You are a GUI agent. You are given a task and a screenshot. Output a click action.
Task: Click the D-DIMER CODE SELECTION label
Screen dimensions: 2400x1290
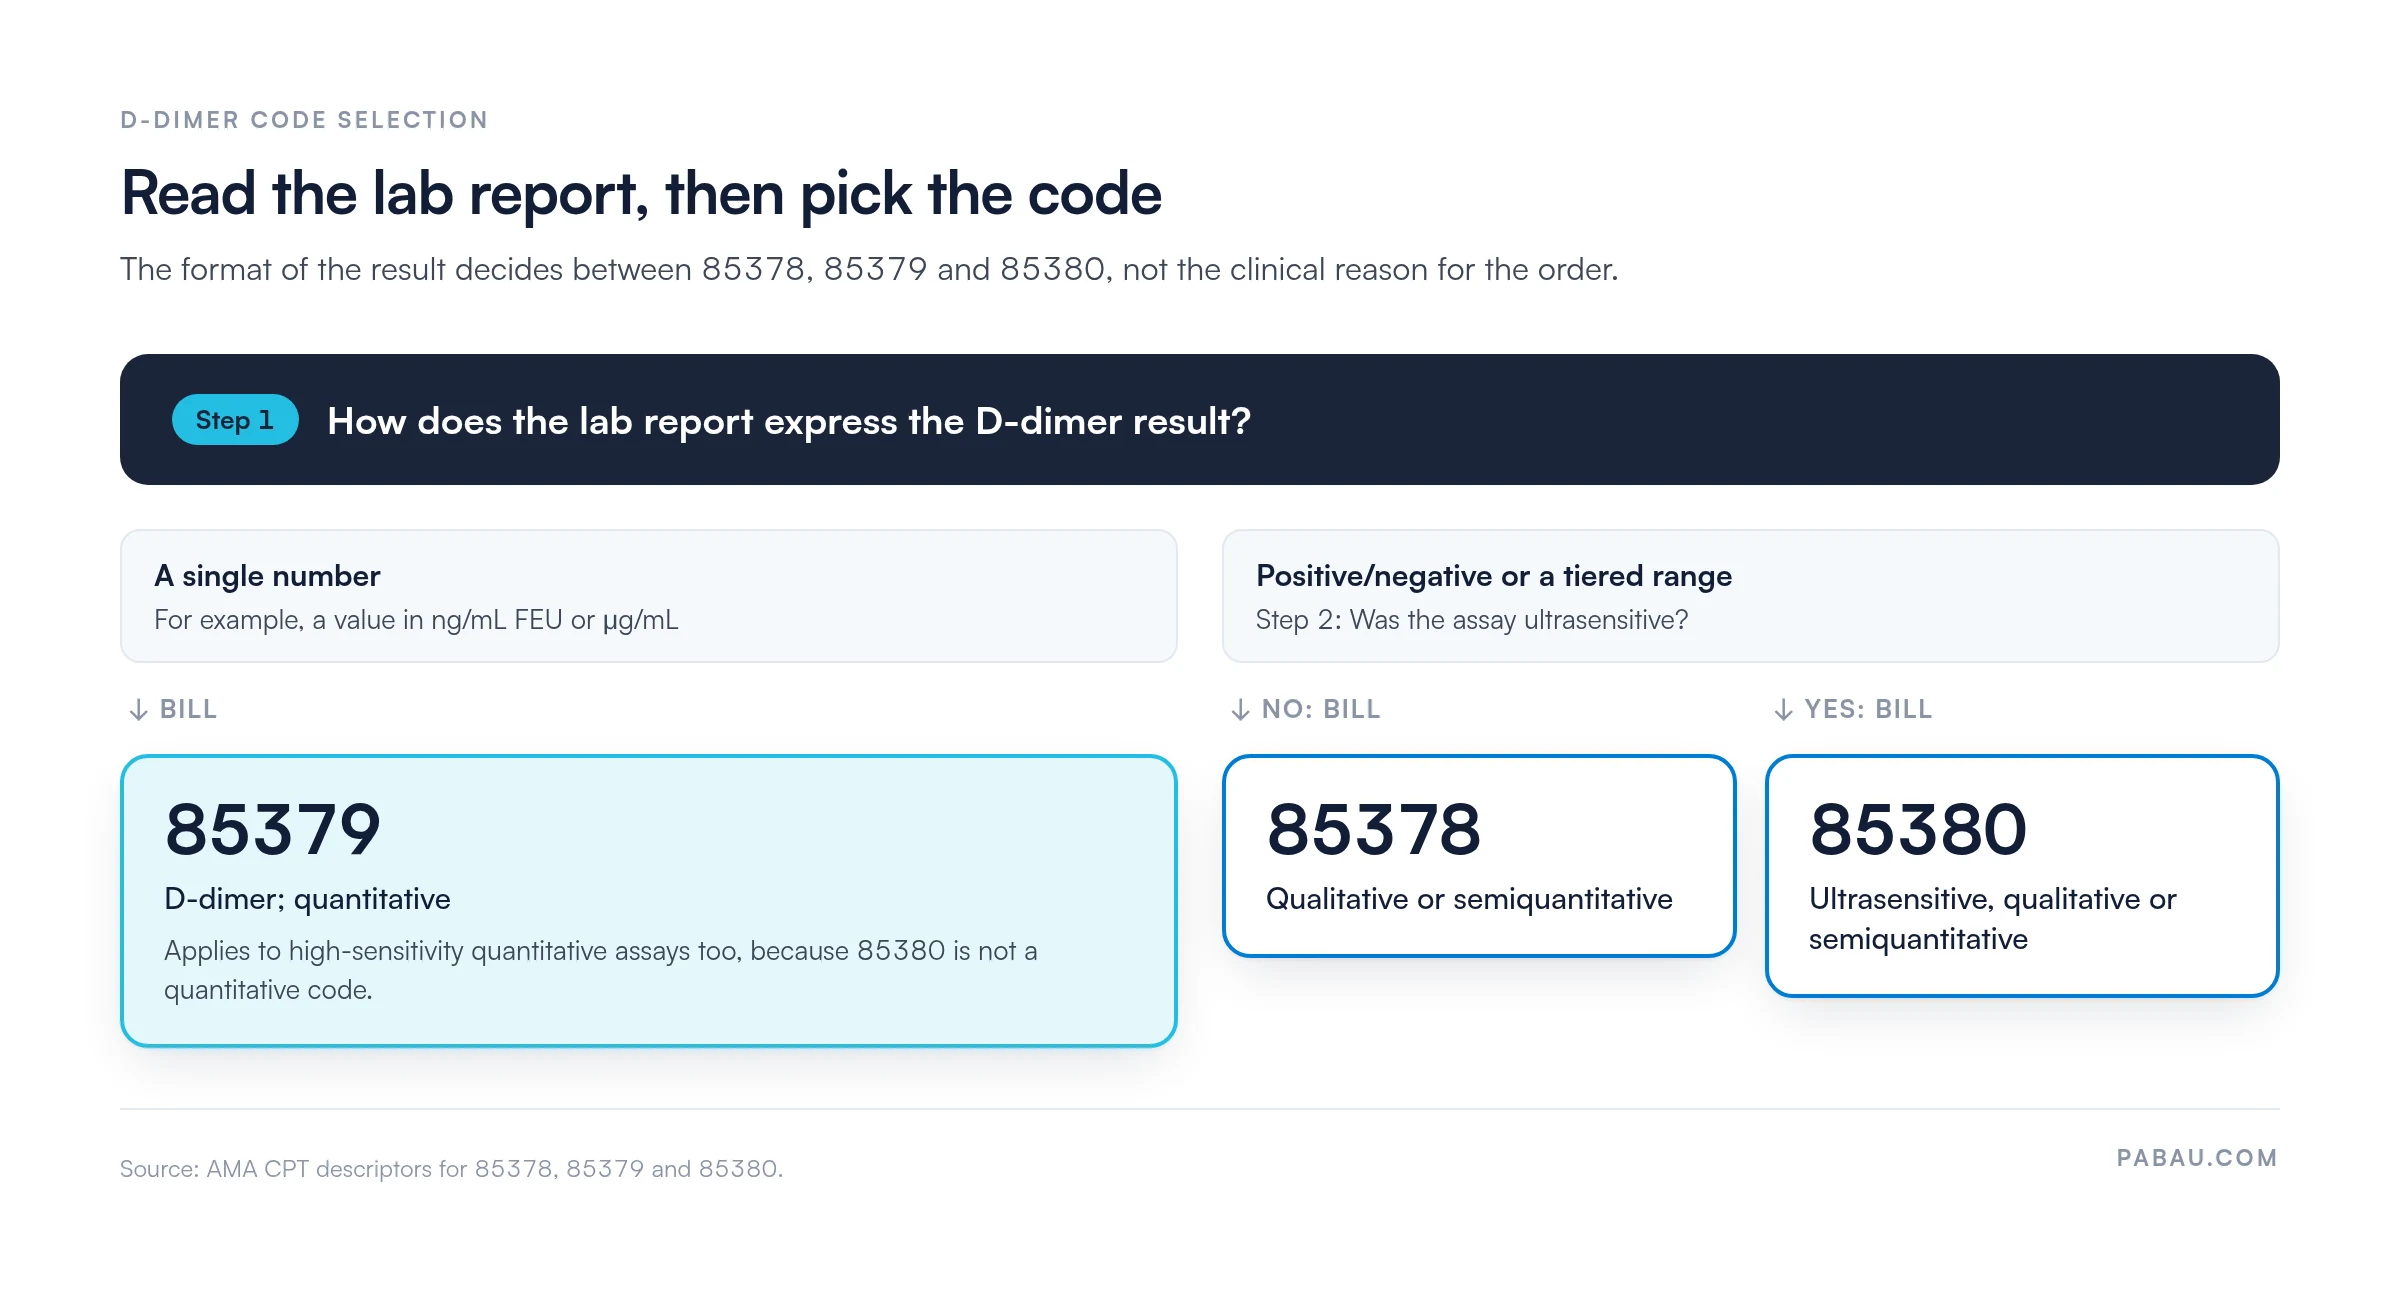pos(304,120)
